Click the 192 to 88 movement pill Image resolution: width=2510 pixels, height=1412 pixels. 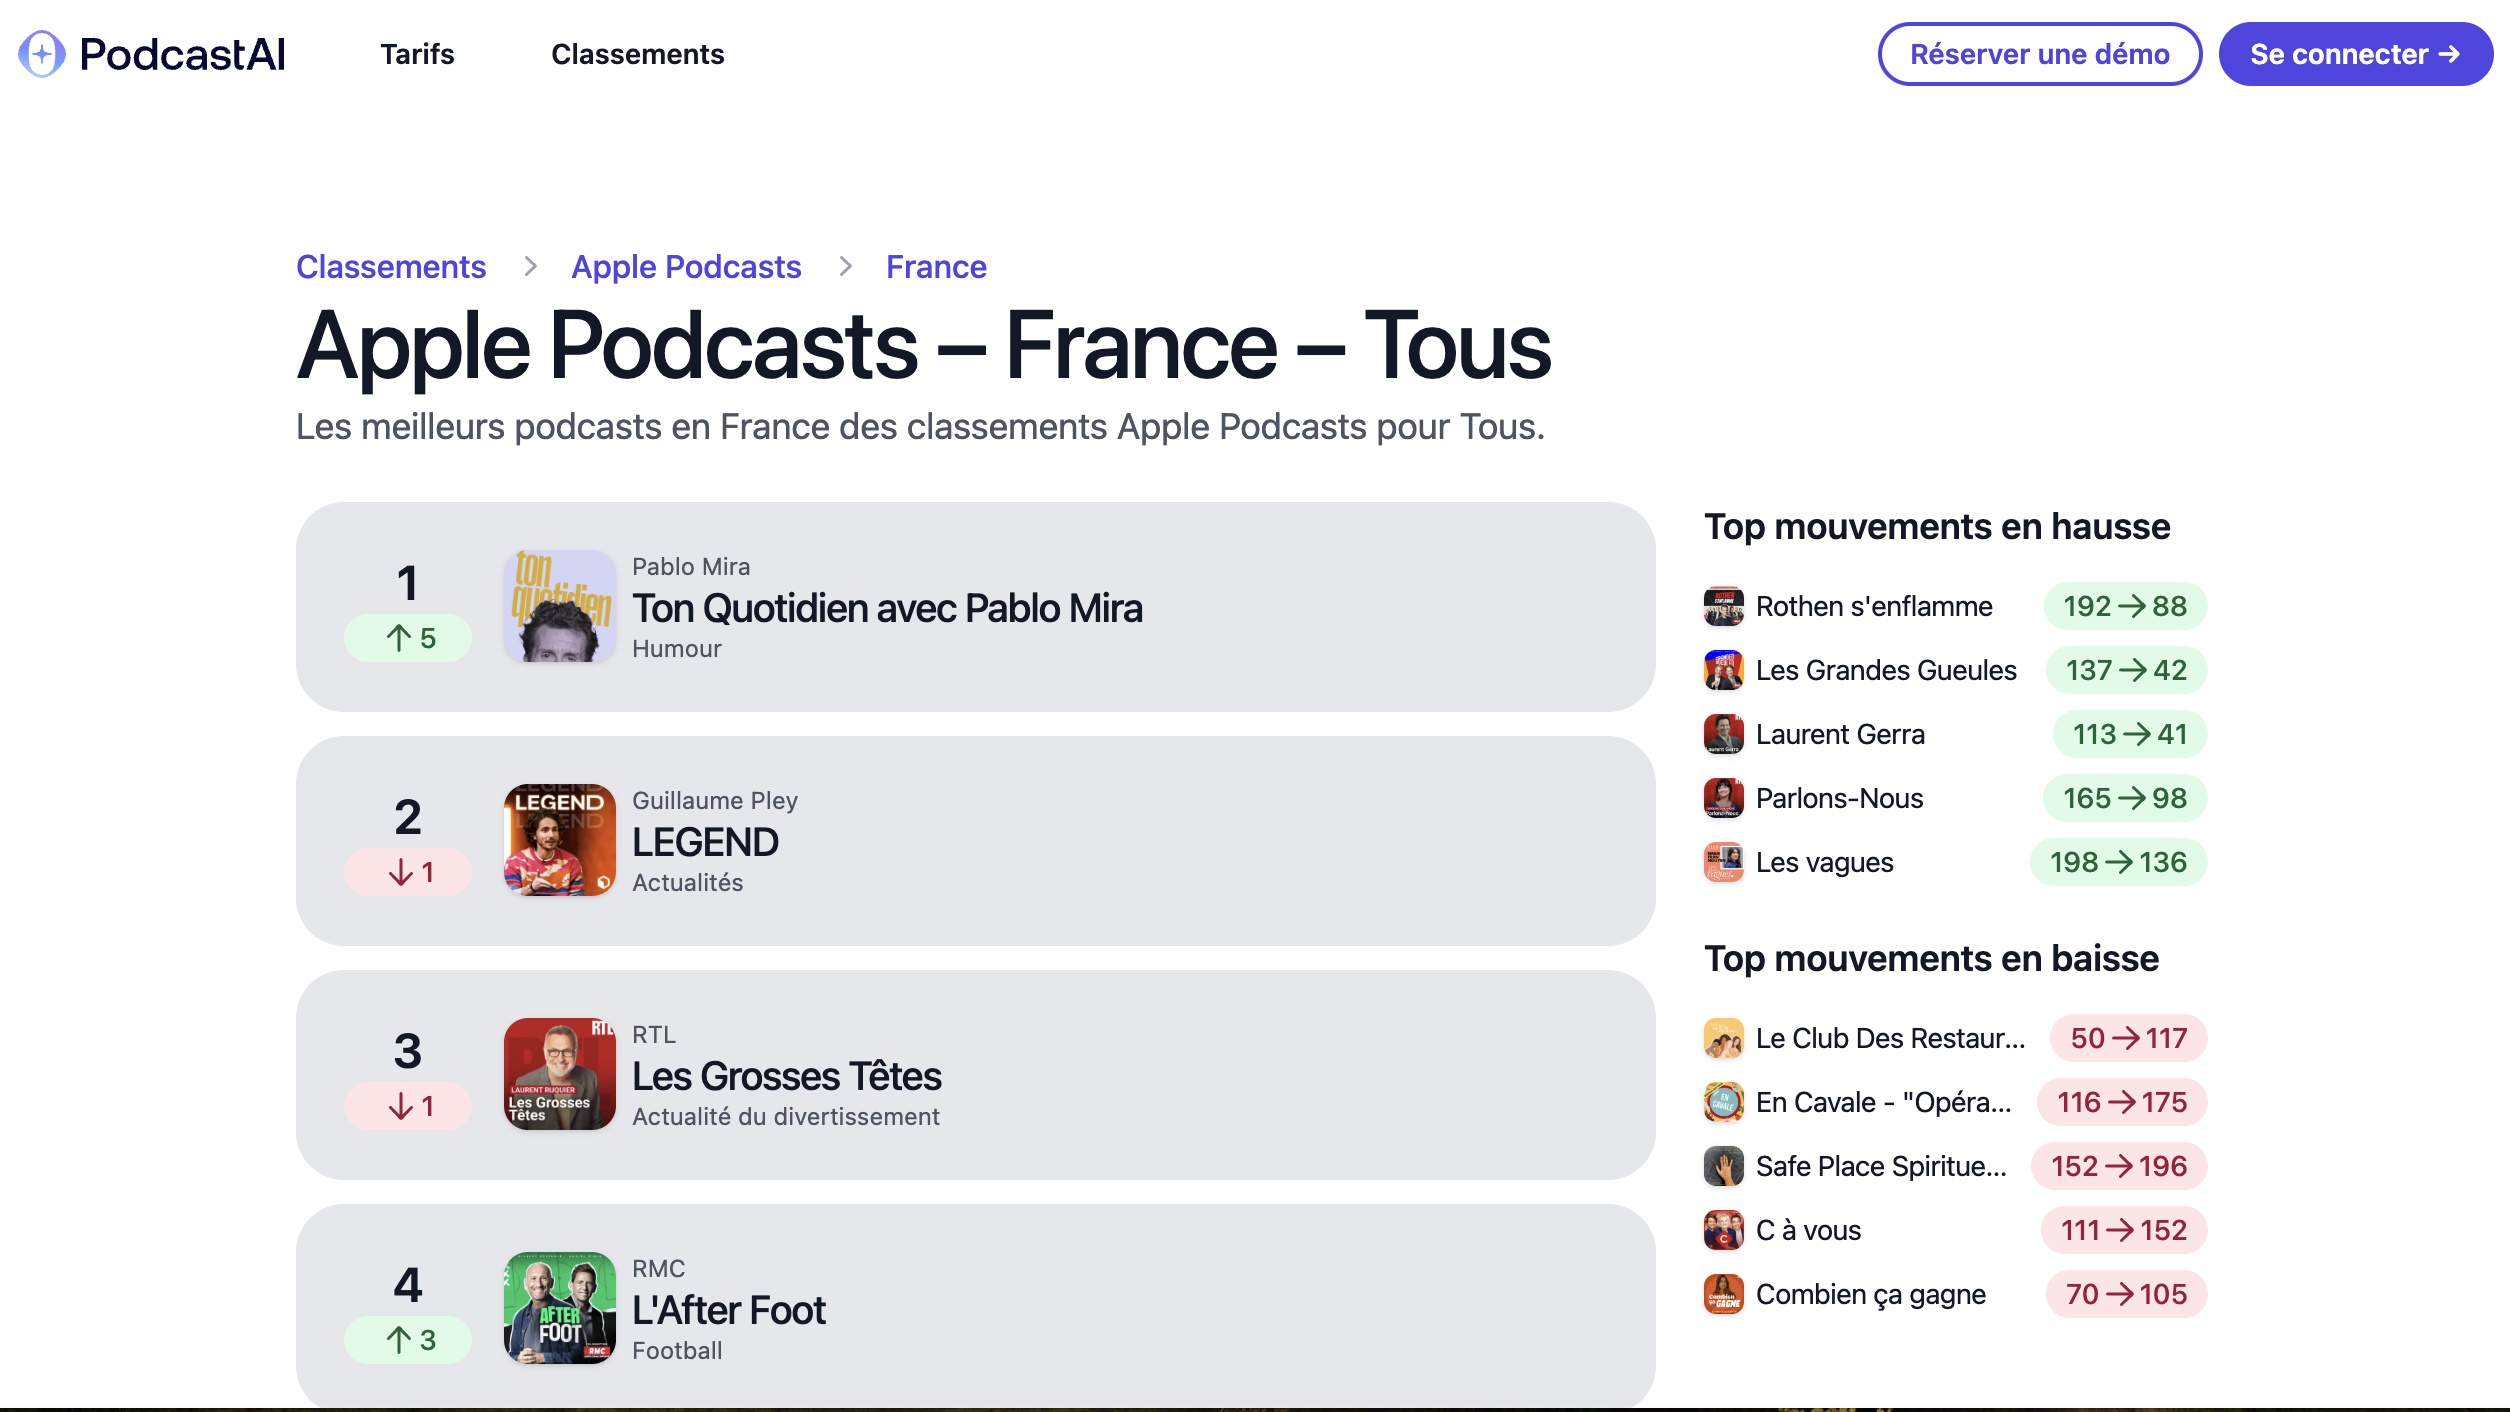coord(2124,606)
